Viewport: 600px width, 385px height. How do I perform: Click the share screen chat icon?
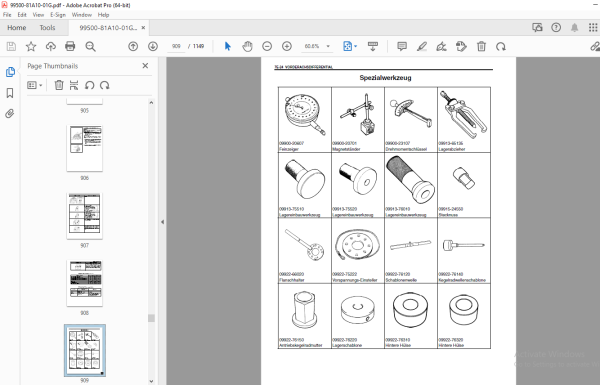(x=537, y=27)
